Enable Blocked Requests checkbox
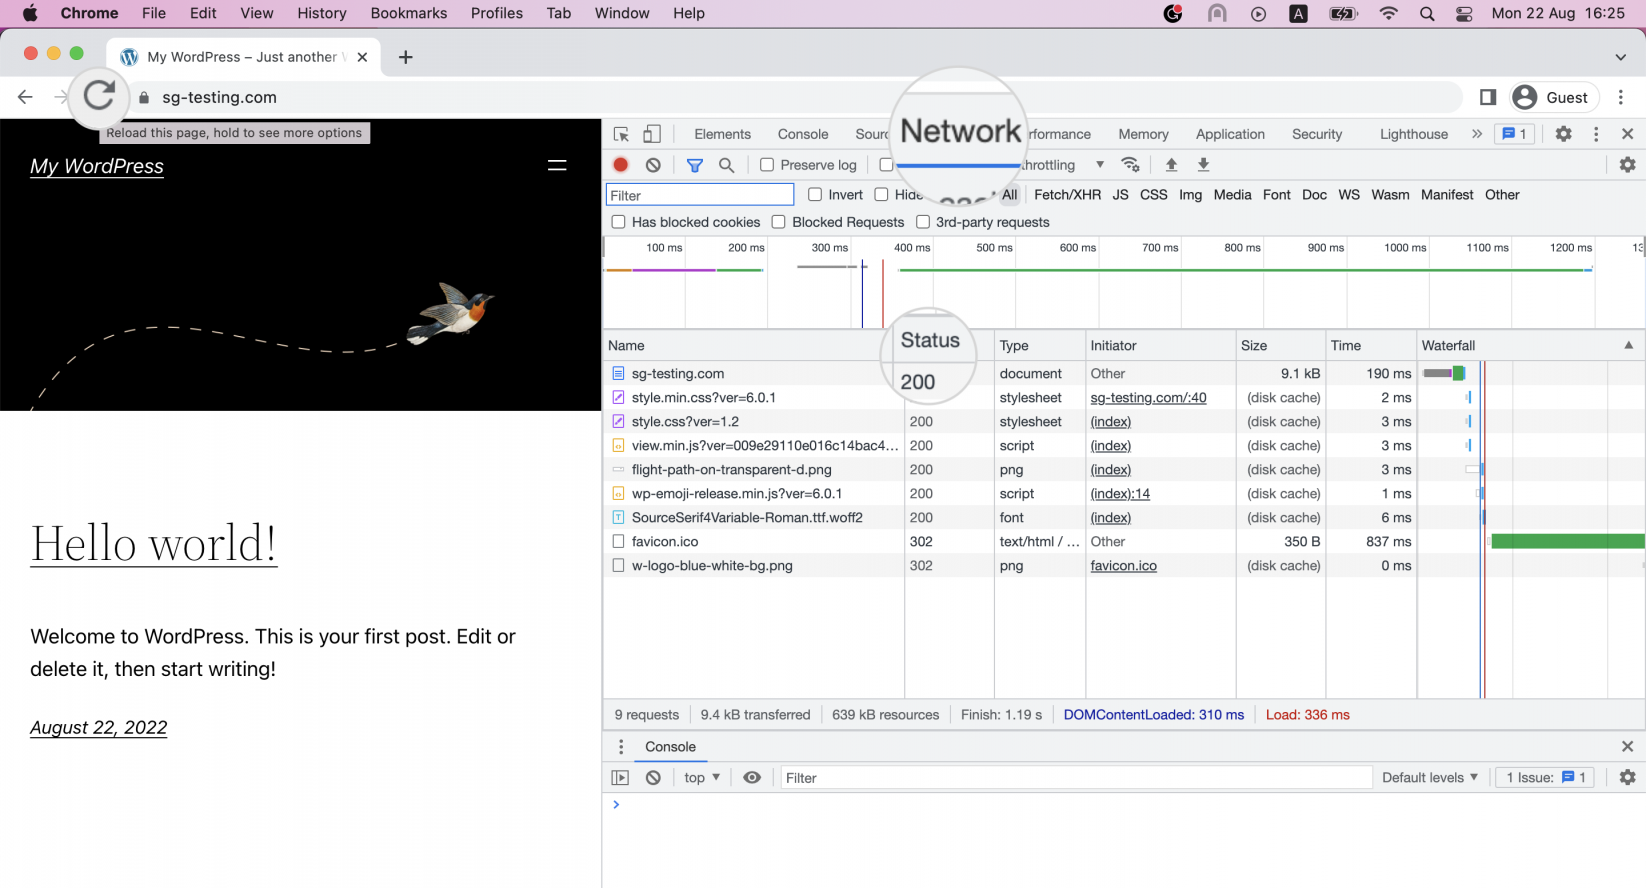The height and width of the screenshot is (888, 1646). [779, 222]
